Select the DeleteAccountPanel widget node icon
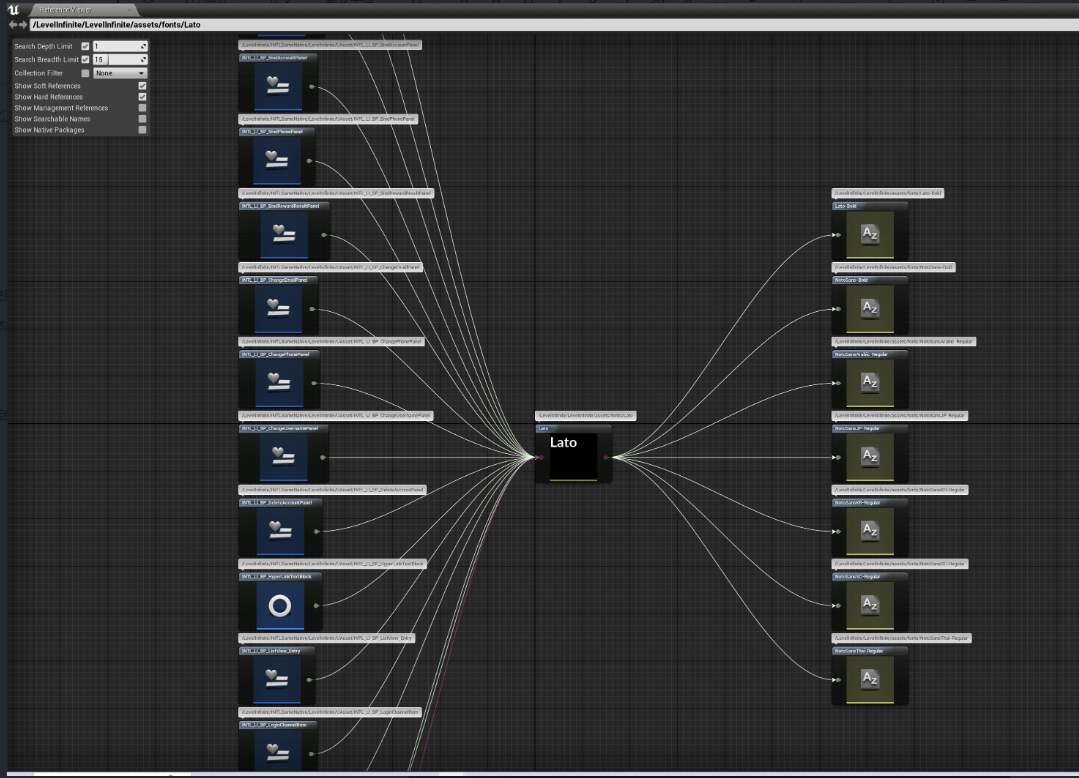Viewport: 1079px width, 778px height. coord(279,531)
